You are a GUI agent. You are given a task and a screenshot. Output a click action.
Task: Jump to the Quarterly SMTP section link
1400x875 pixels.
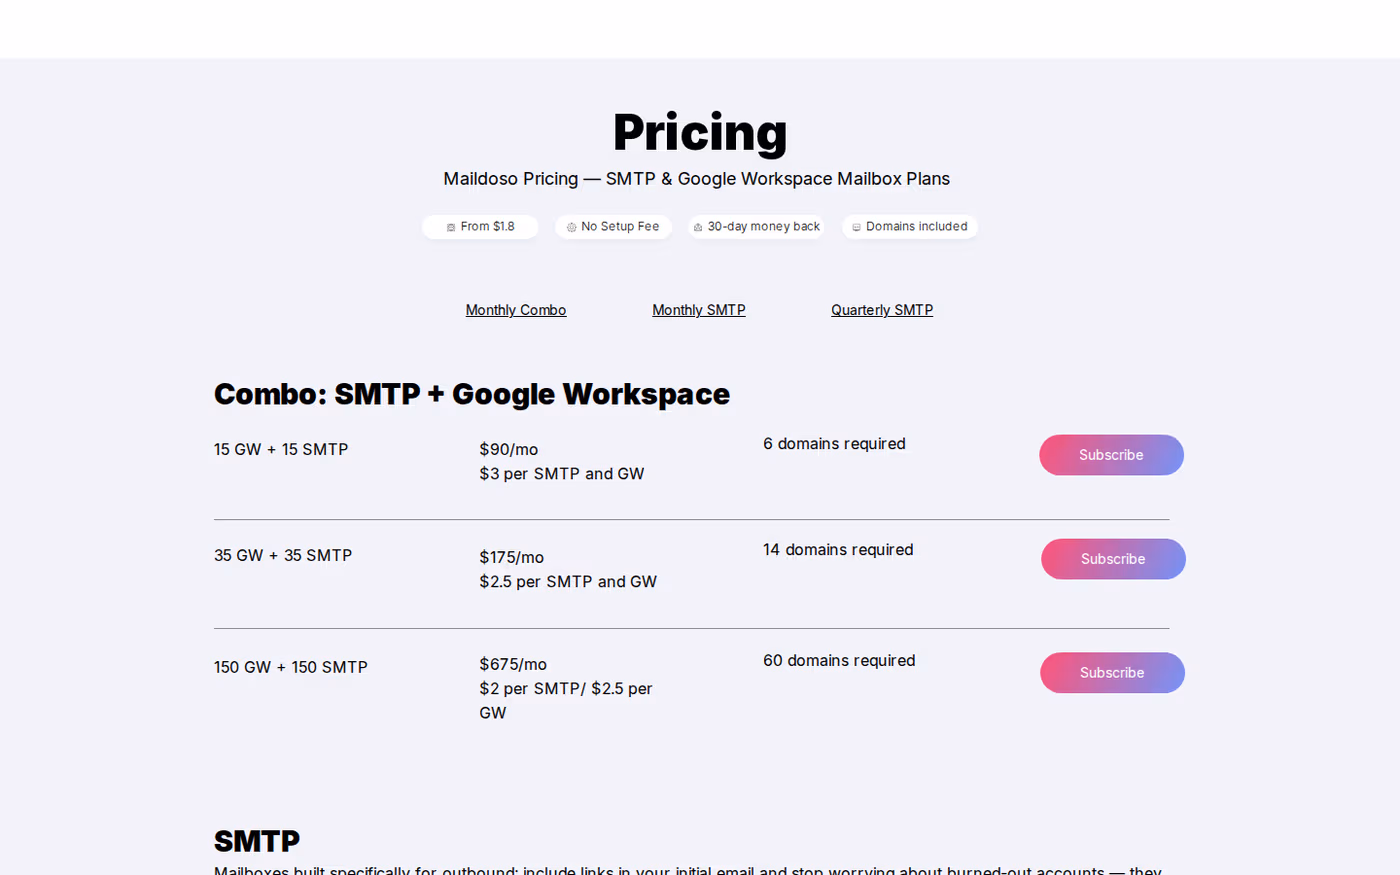882,310
